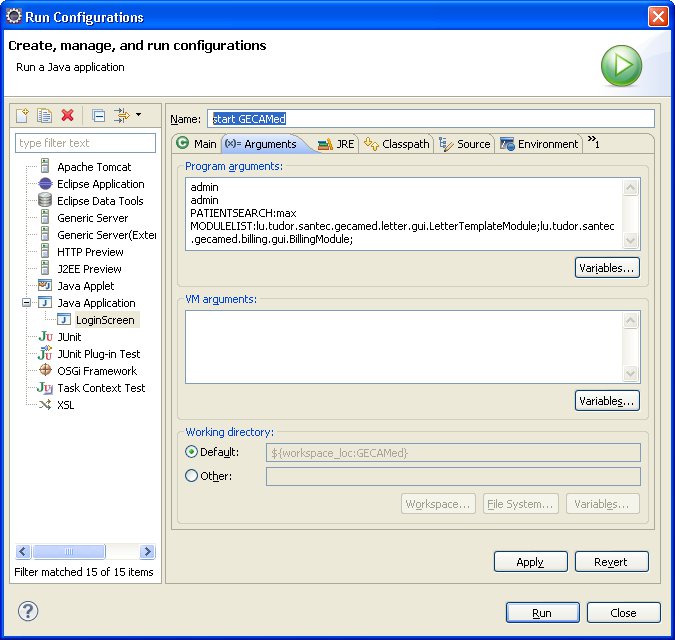
Task: Choose the Other working directory radio
Action: 192,476
